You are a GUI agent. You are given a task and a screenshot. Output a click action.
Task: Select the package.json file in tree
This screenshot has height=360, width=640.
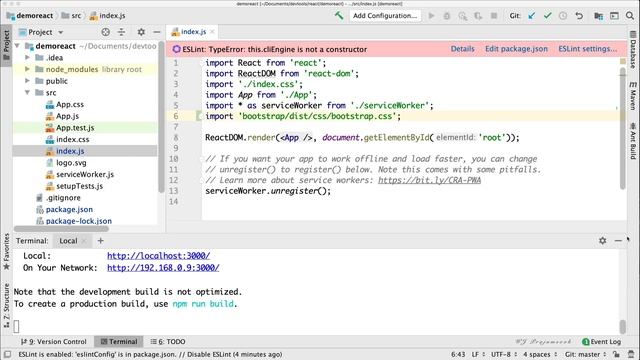[x=69, y=209]
